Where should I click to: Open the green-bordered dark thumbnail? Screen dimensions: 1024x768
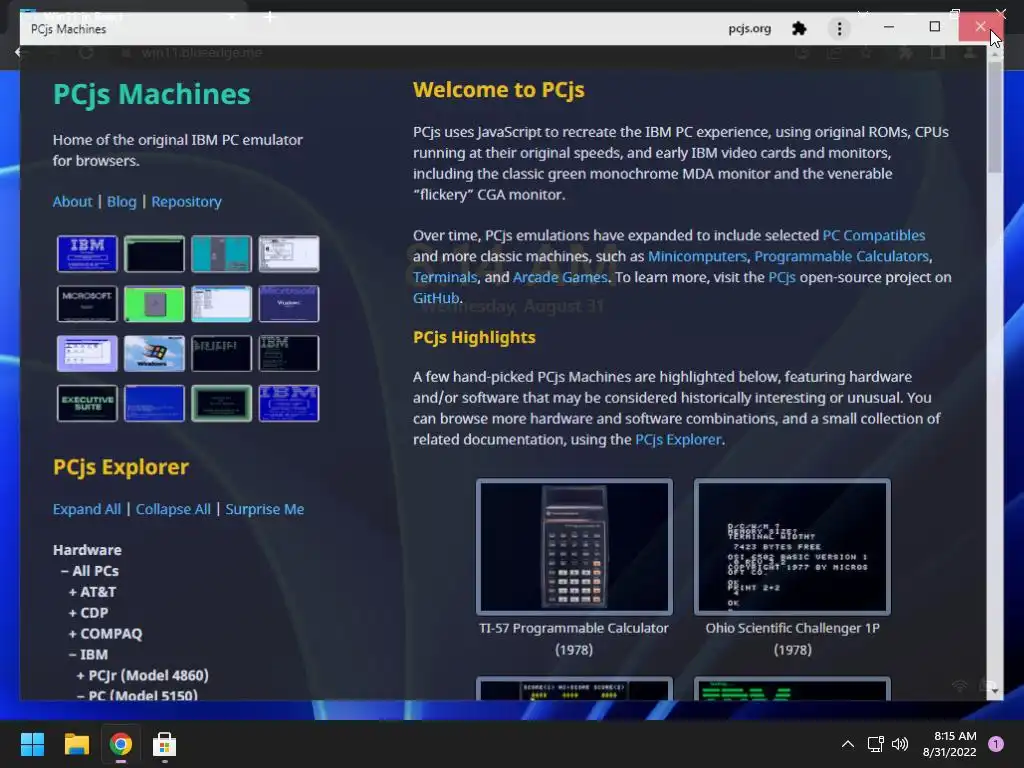[221, 403]
